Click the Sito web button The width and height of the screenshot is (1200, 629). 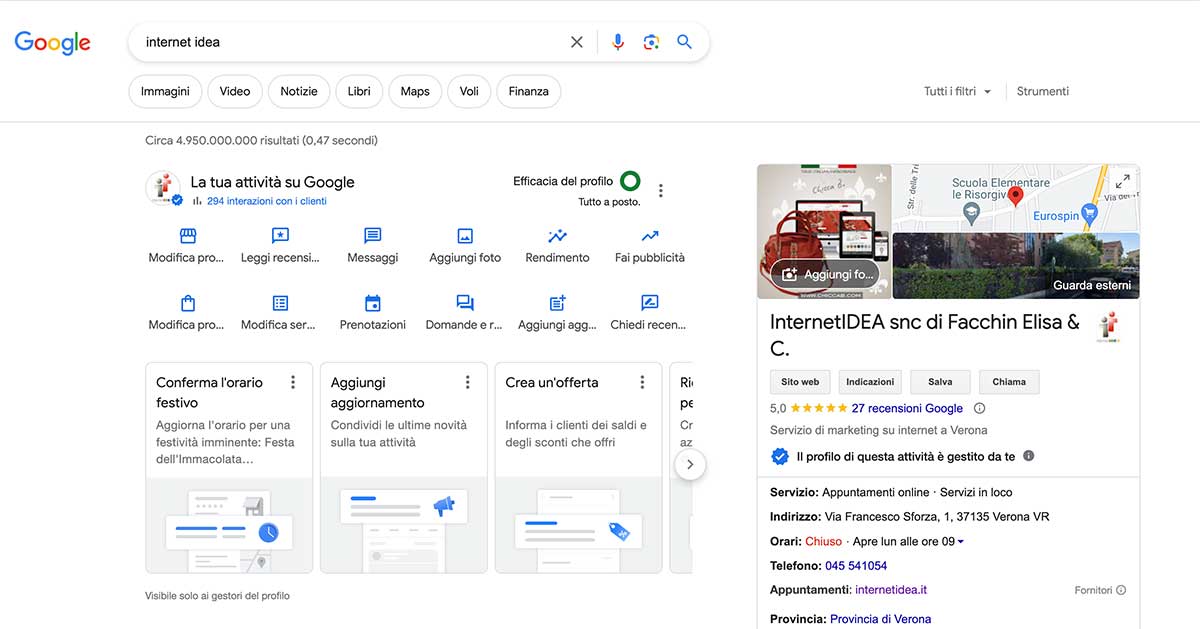(800, 382)
